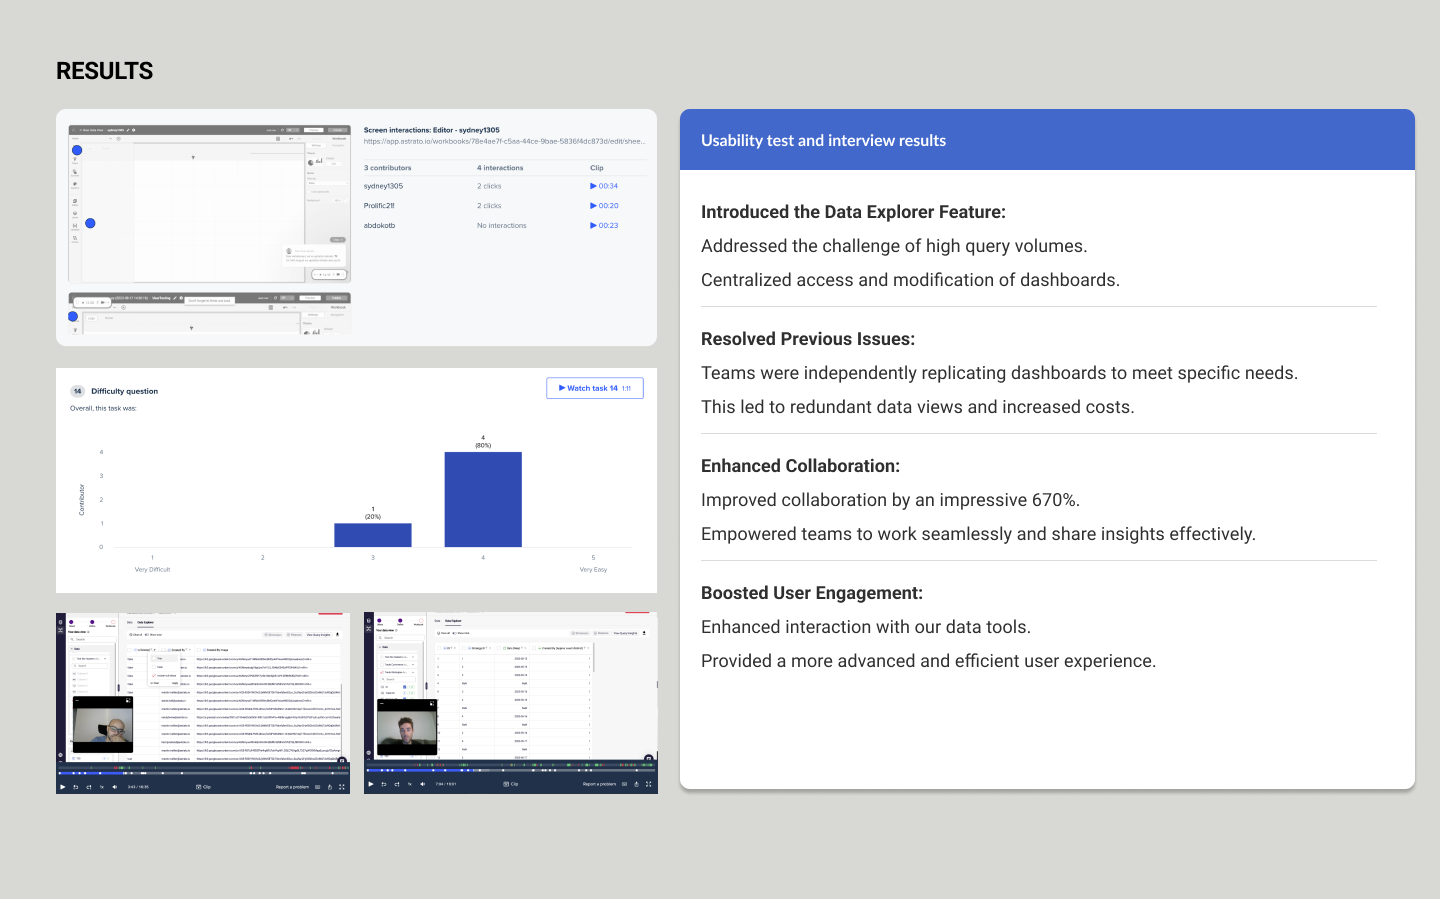1440x899 pixels.
Task: Click the RESULTS slide title
Action: [105, 71]
